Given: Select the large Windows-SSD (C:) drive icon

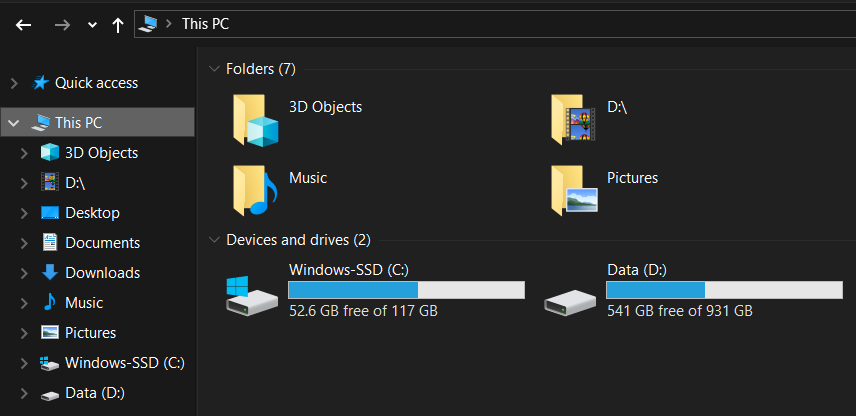Looking at the screenshot, I should [252, 295].
